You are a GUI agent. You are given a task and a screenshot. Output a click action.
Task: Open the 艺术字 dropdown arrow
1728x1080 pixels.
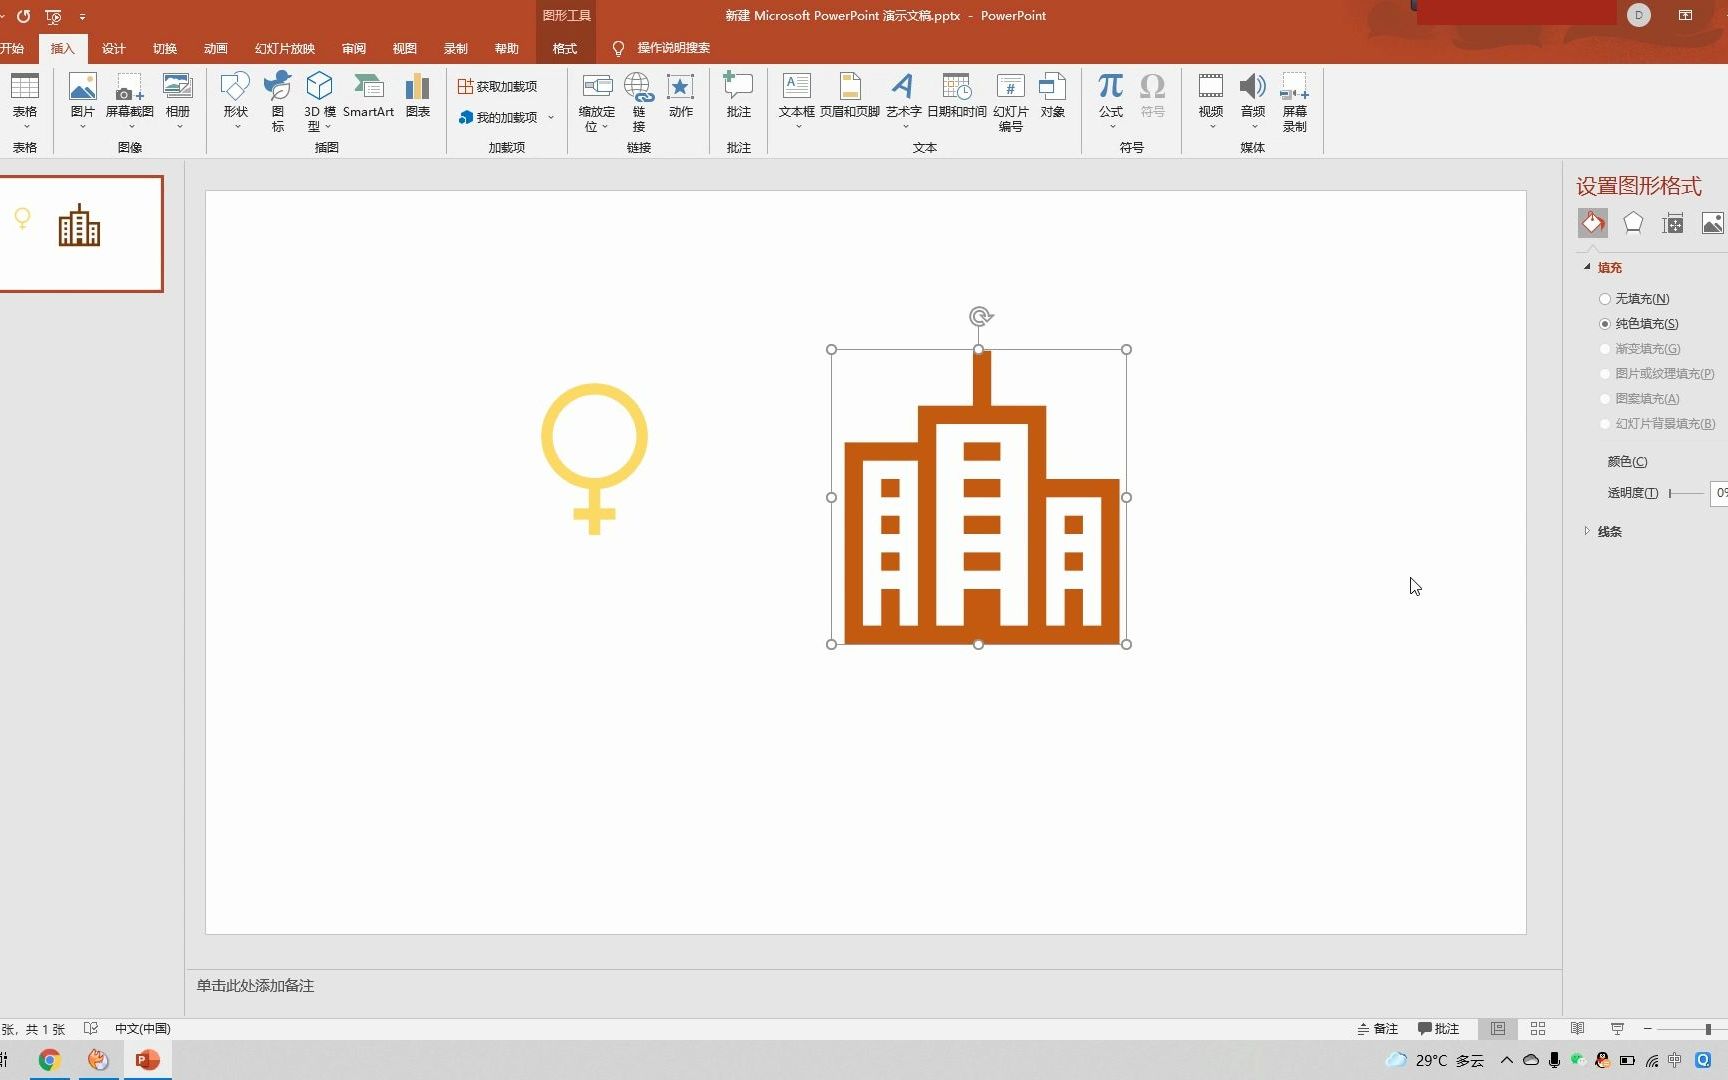tap(905, 127)
